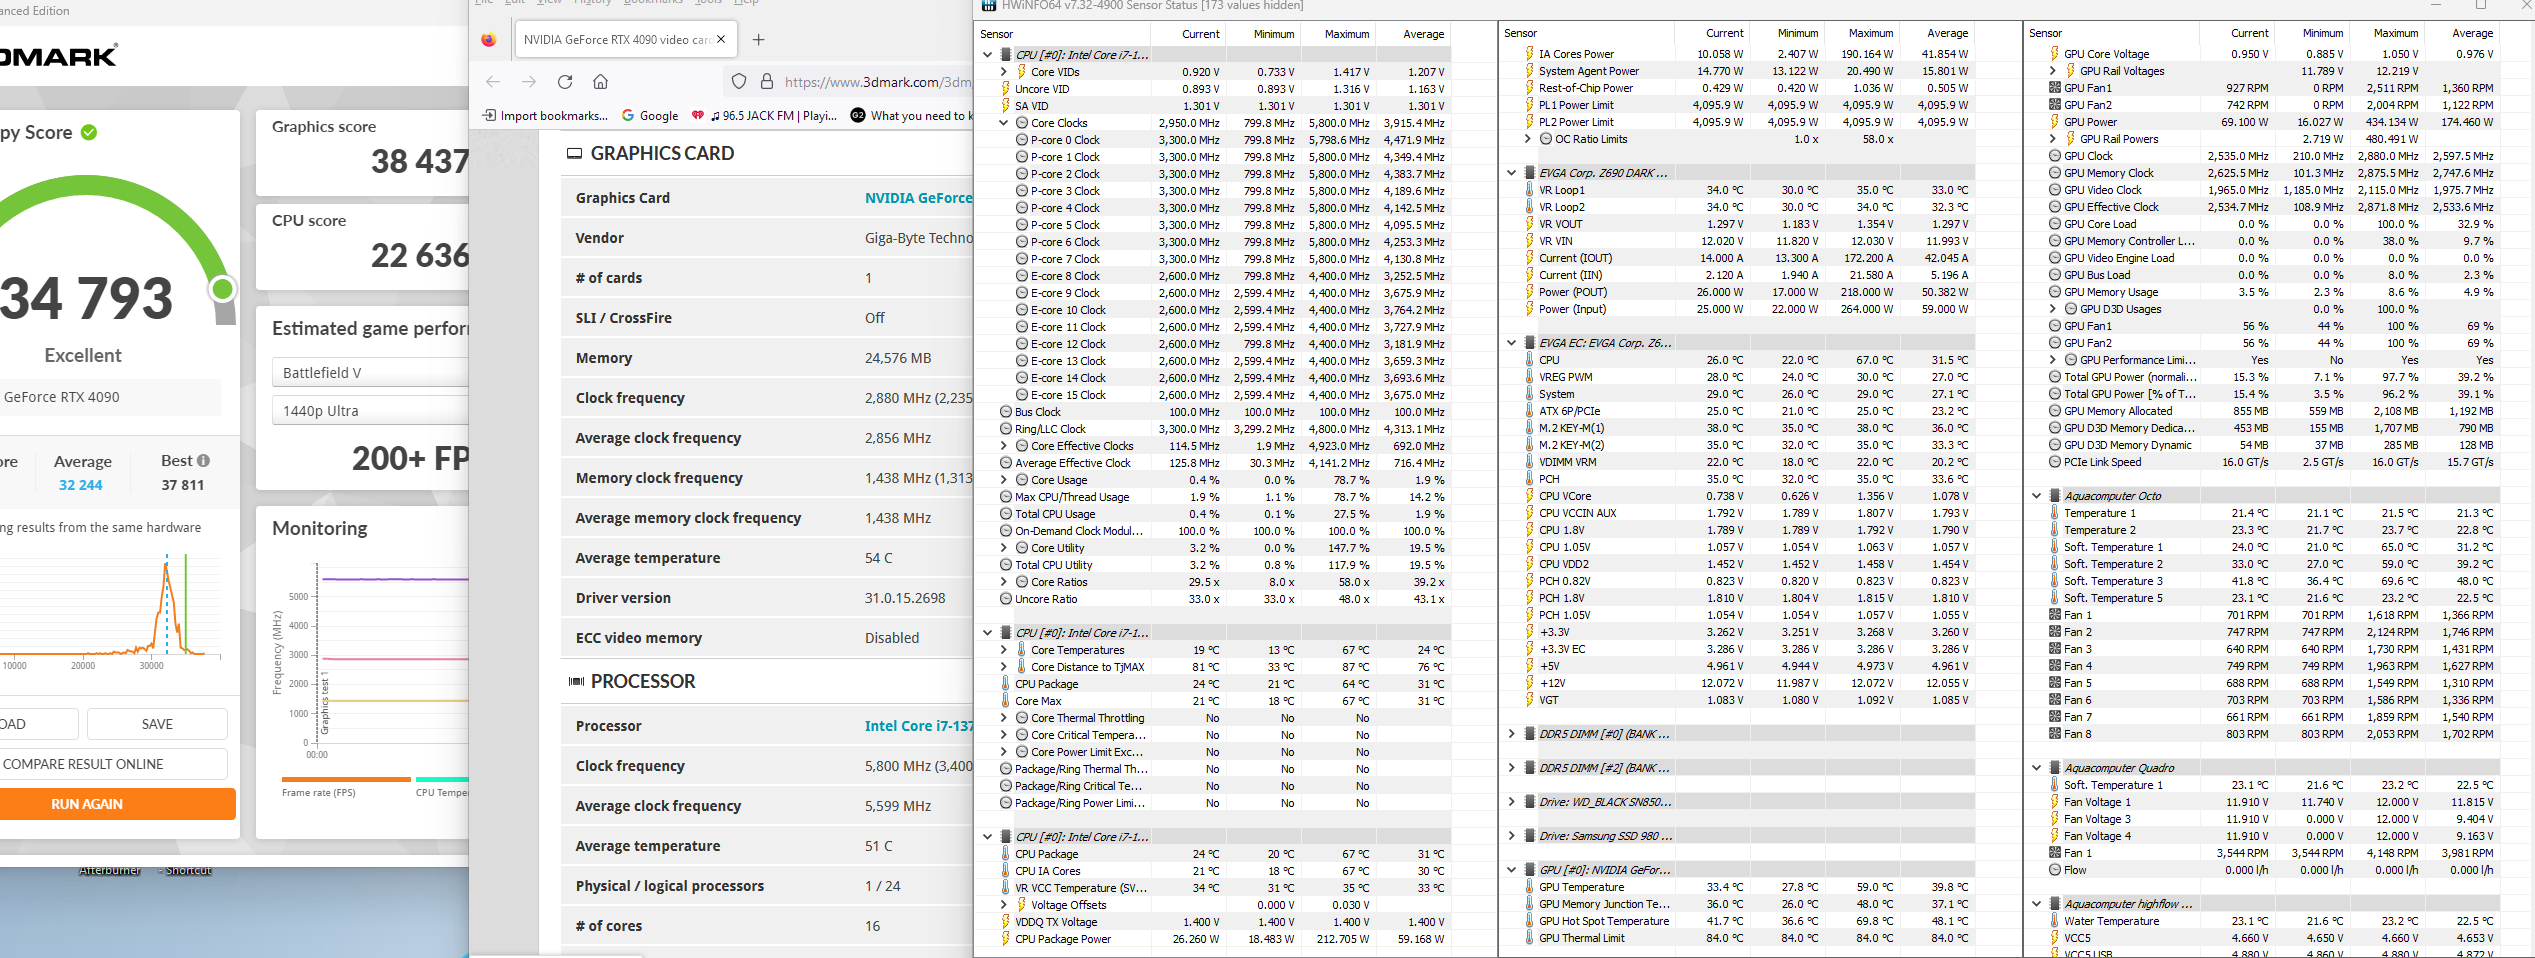Select the Total GPU Power (normali... row
2535x958 pixels.
(2263, 377)
